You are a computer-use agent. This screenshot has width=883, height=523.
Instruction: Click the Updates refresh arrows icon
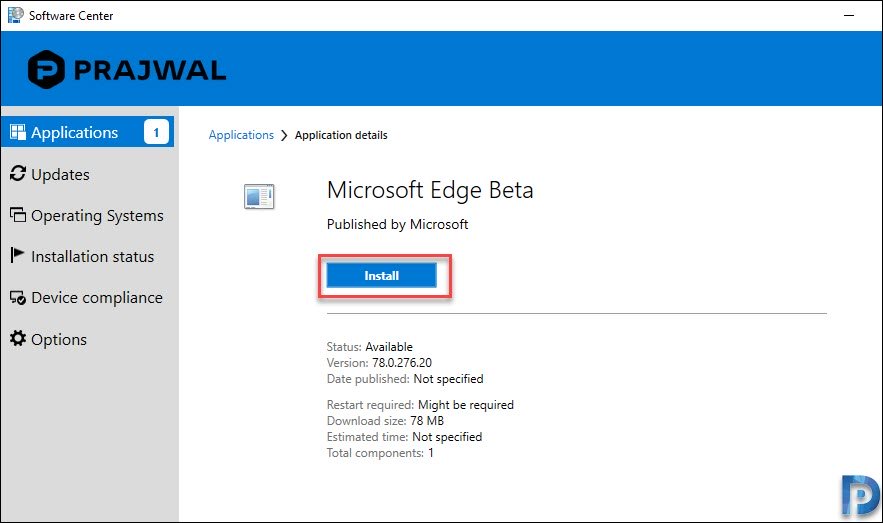[x=18, y=173]
